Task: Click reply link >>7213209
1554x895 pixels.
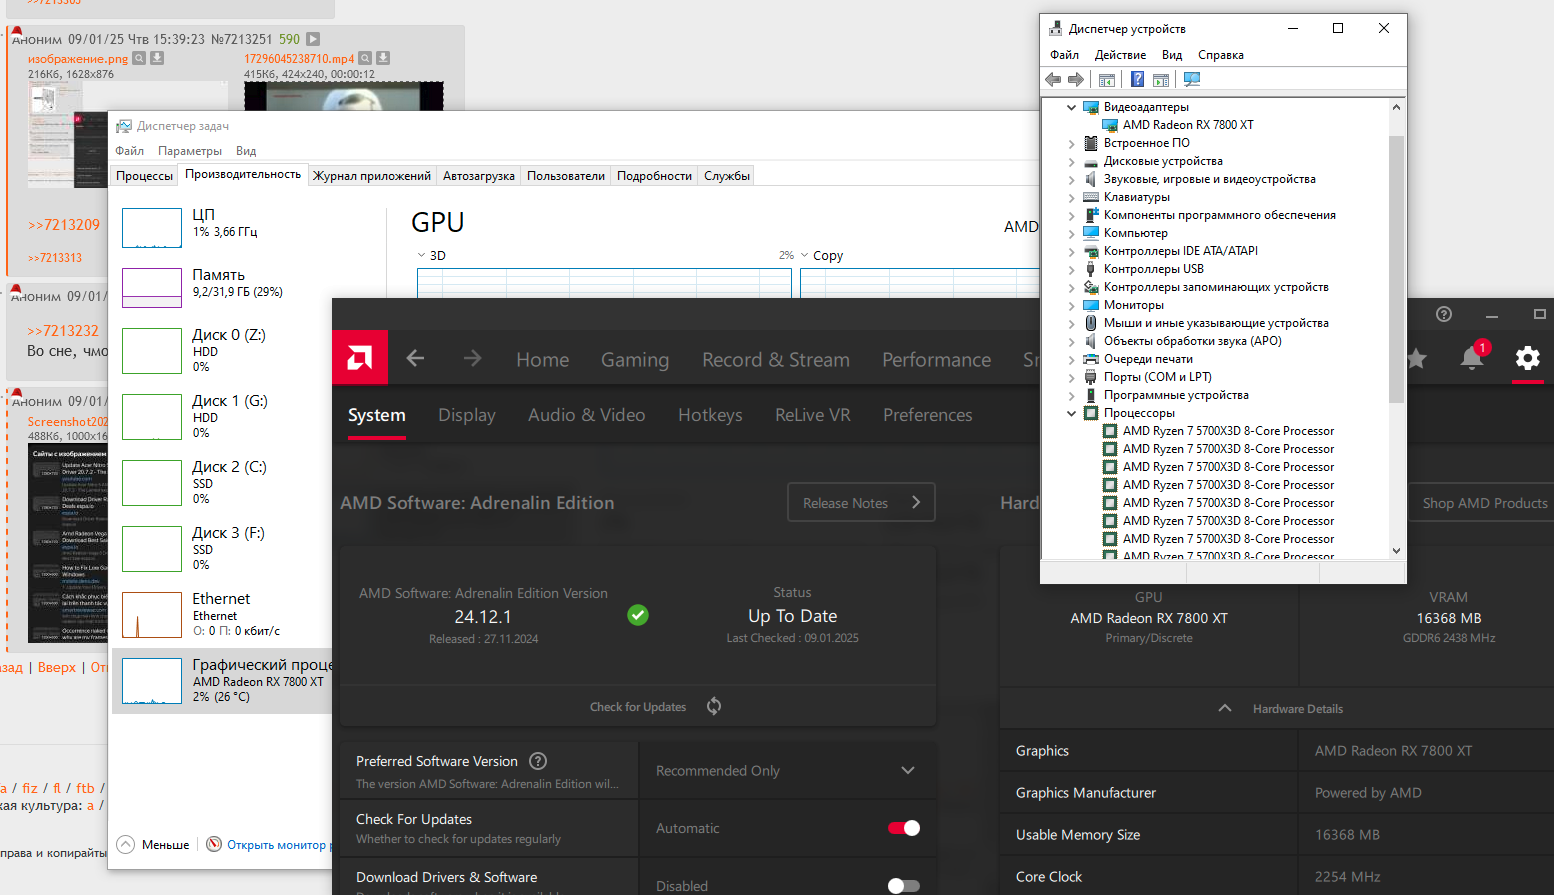Action: click(x=64, y=225)
